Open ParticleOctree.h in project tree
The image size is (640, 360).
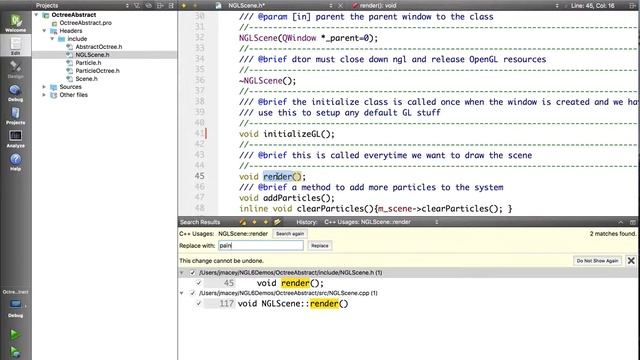pos(97,71)
